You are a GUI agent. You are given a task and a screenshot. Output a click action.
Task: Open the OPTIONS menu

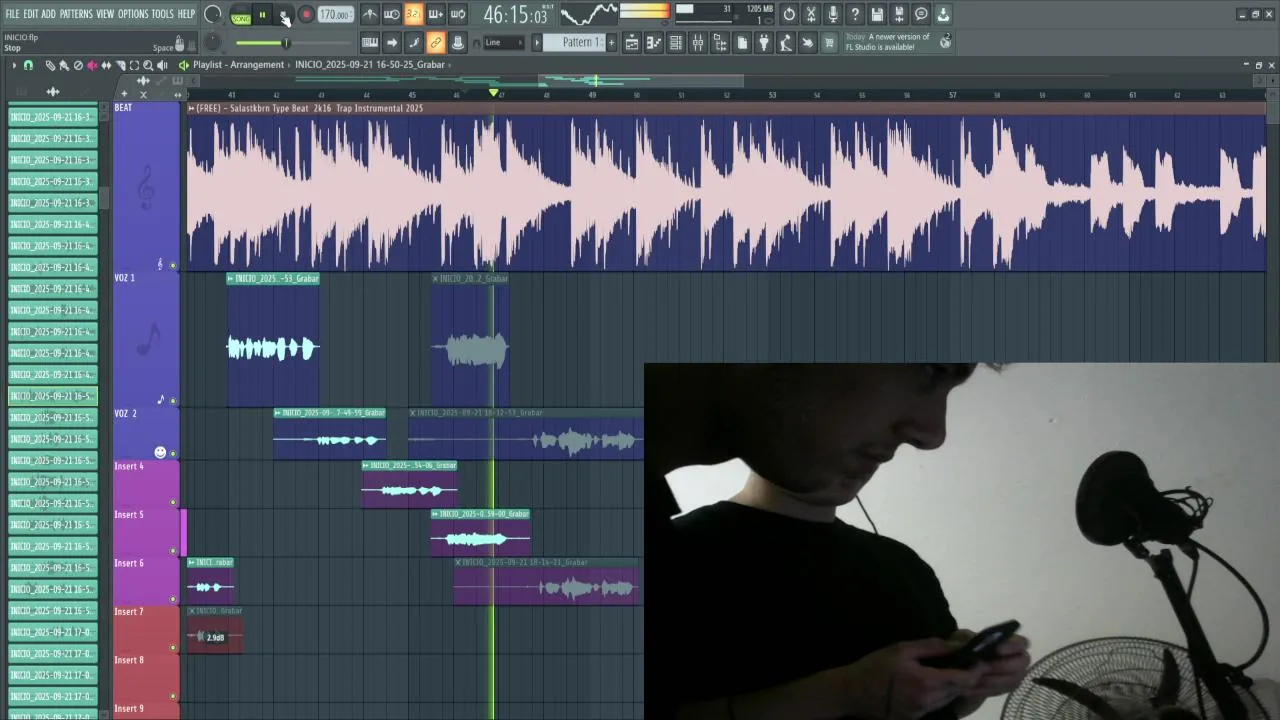click(133, 14)
